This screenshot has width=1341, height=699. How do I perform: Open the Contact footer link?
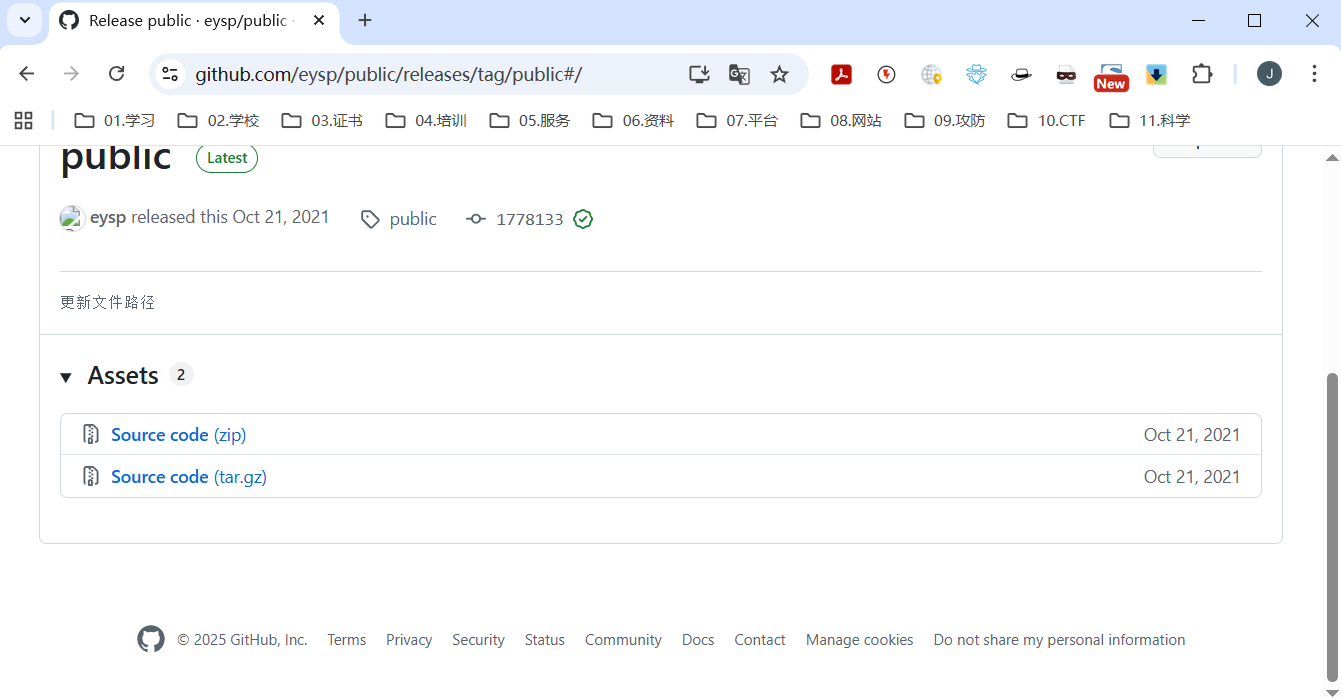click(760, 640)
